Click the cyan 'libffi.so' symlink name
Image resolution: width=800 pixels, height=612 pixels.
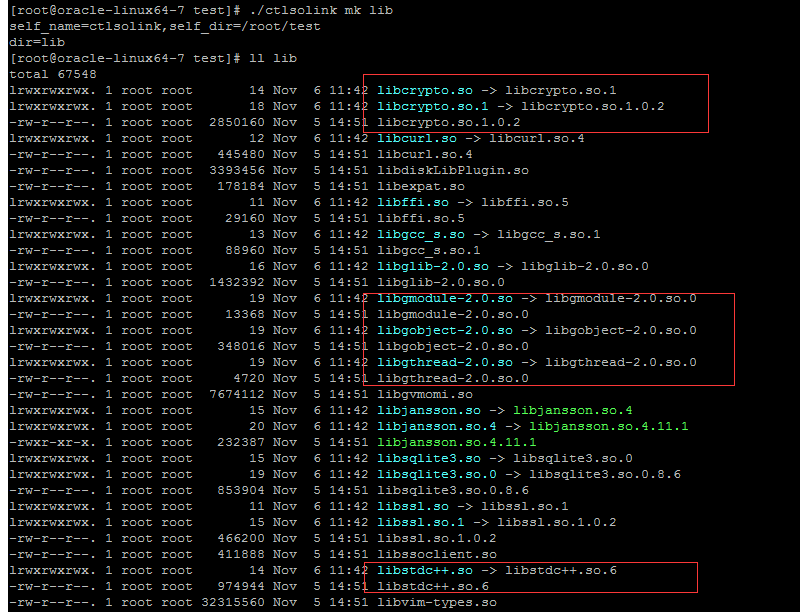(413, 202)
